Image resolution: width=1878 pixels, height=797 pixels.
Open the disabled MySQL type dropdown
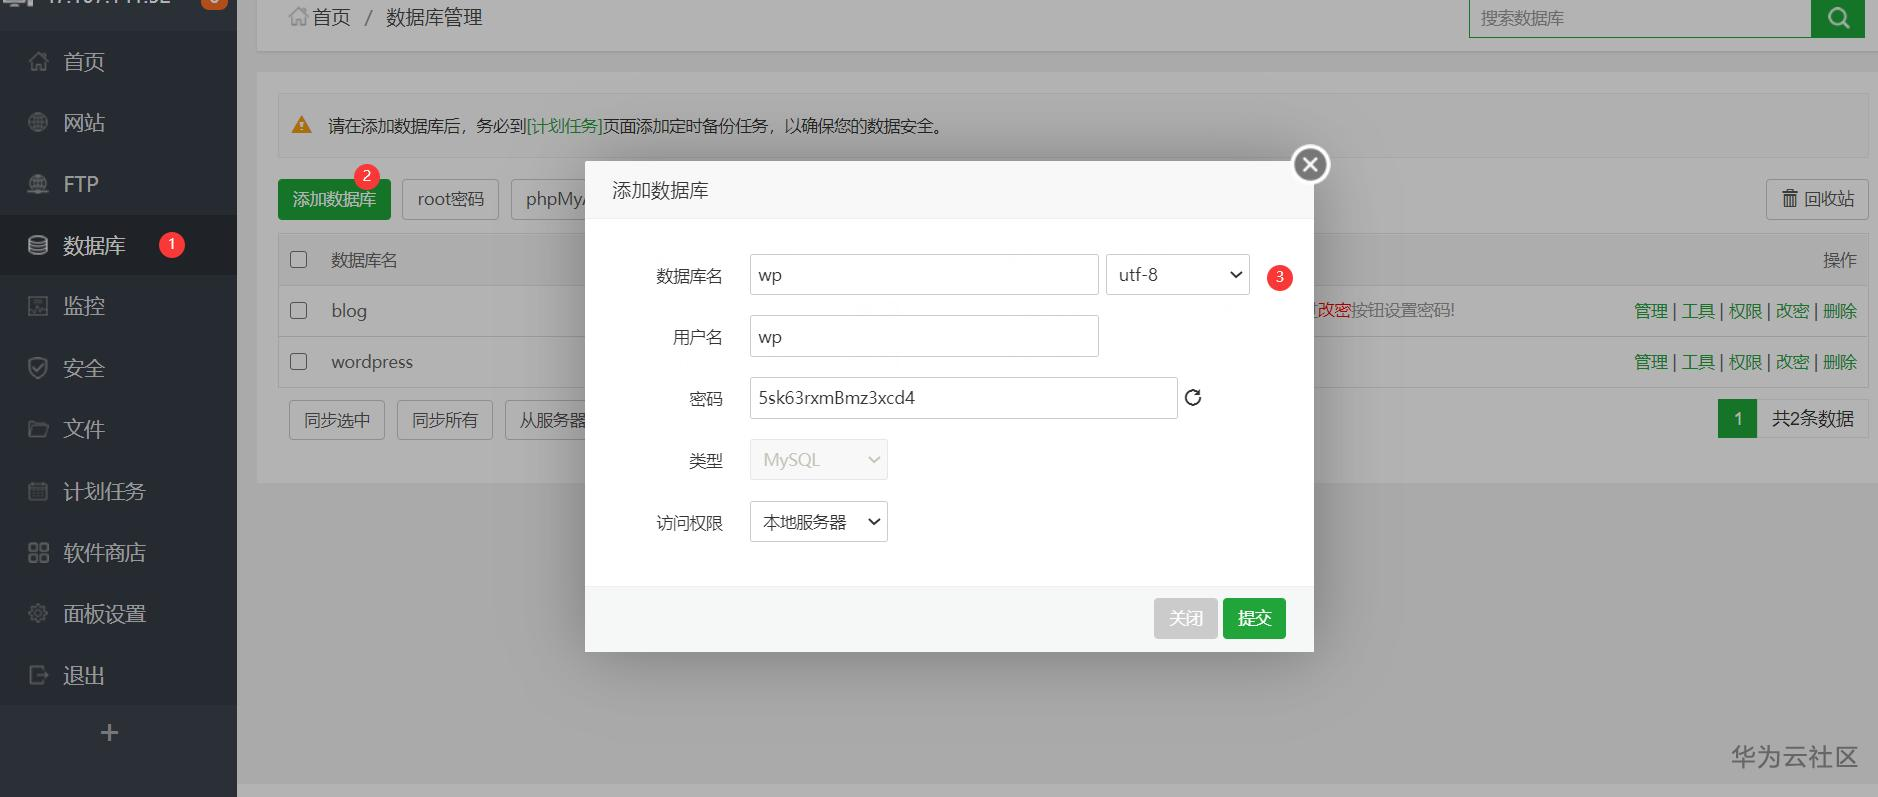click(819, 460)
